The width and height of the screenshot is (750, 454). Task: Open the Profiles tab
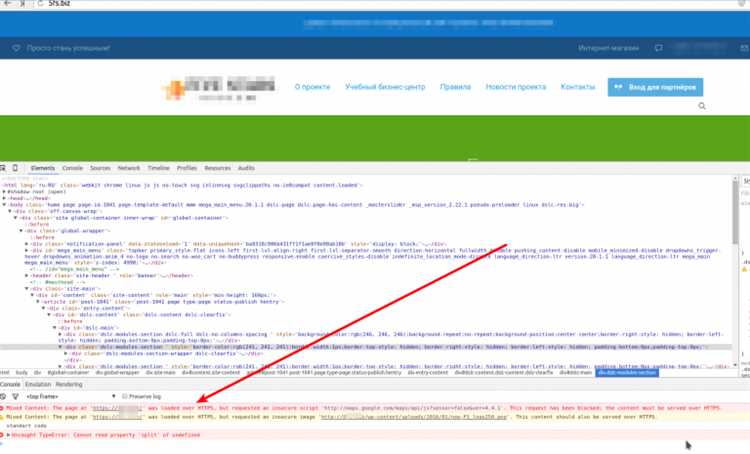click(x=187, y=168)
